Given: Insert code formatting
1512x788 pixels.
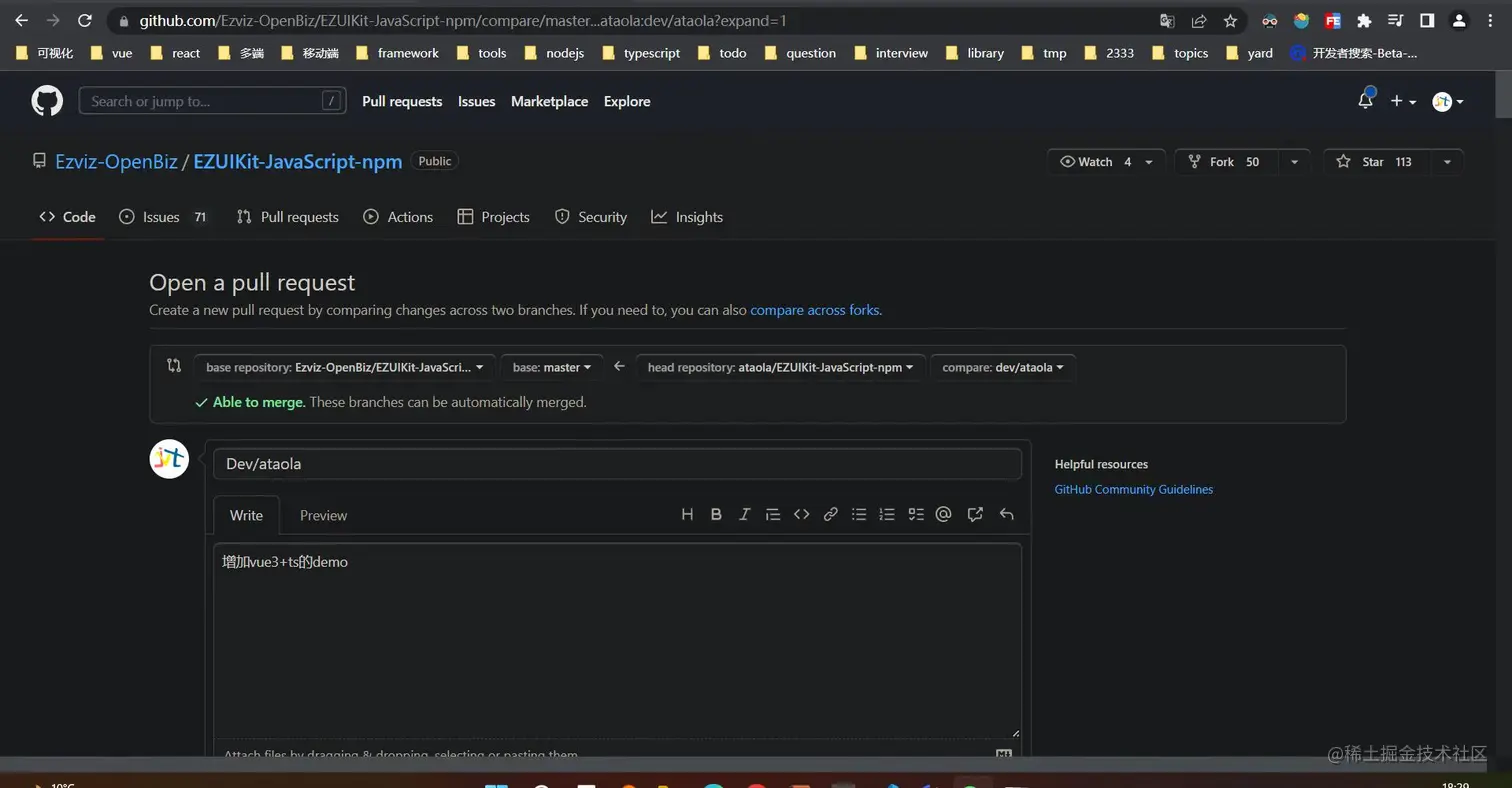Looking at the screenshot, I should click(801, 514).
